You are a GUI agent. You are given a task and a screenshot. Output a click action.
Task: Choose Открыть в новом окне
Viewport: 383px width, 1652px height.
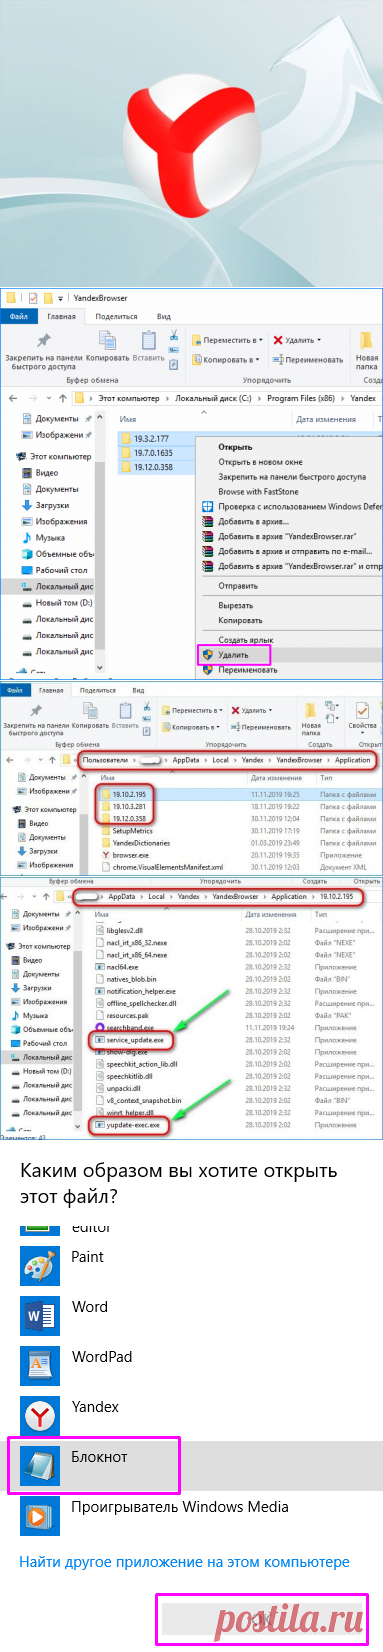tap(260, 462)
